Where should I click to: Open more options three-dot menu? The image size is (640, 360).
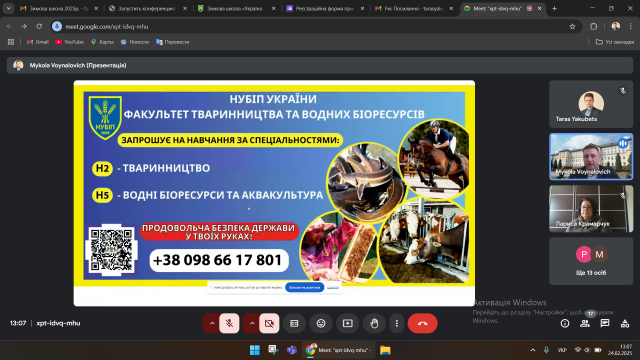(x=397, y=323)
